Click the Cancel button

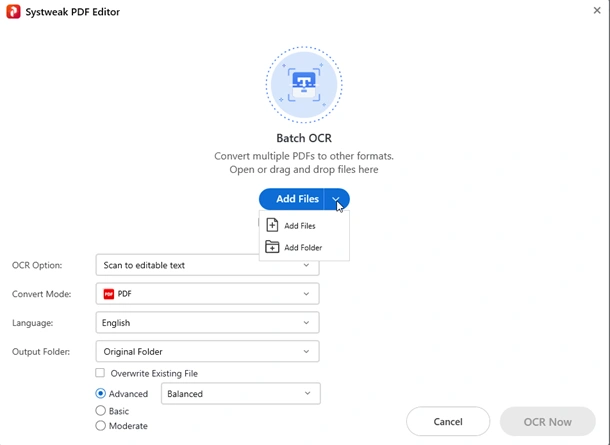pyautogui.click(x=448, y=422)
